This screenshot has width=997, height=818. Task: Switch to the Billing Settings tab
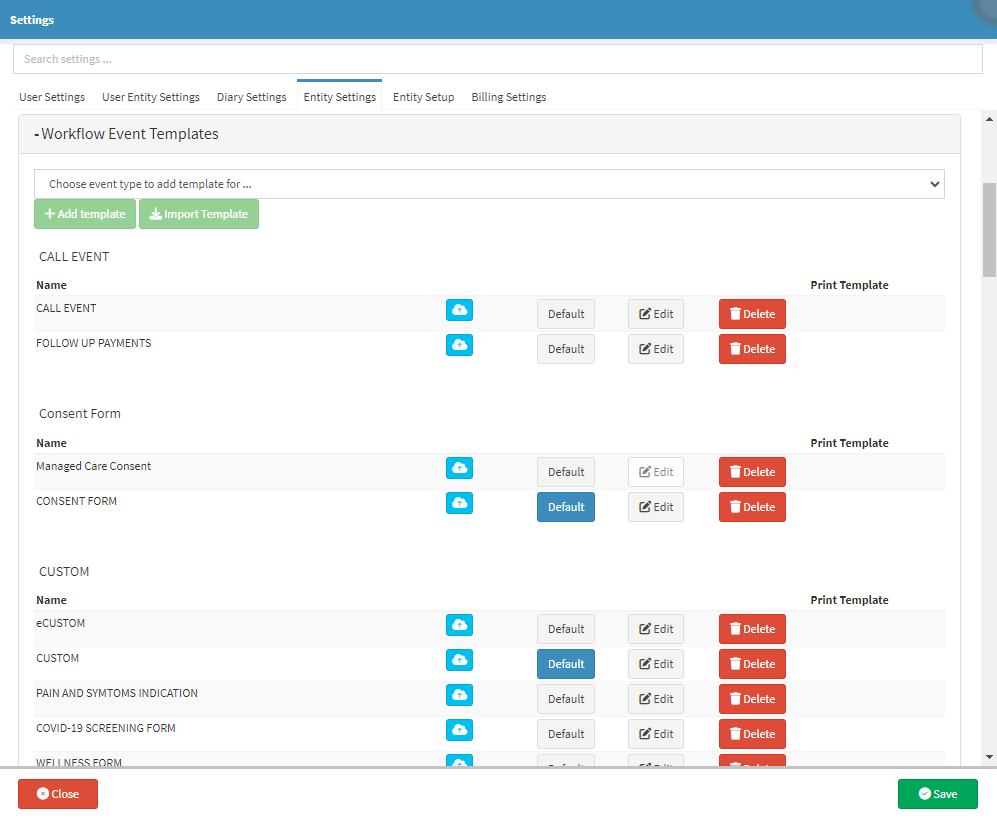click(x=508, y=97)
